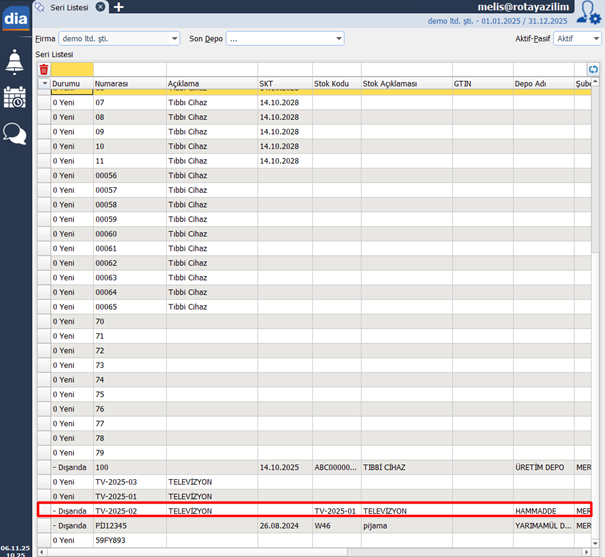Viewport: 605px width, 557px height.
Task: Click the refresh icon above the grid
Action: (x=593, y=69)
